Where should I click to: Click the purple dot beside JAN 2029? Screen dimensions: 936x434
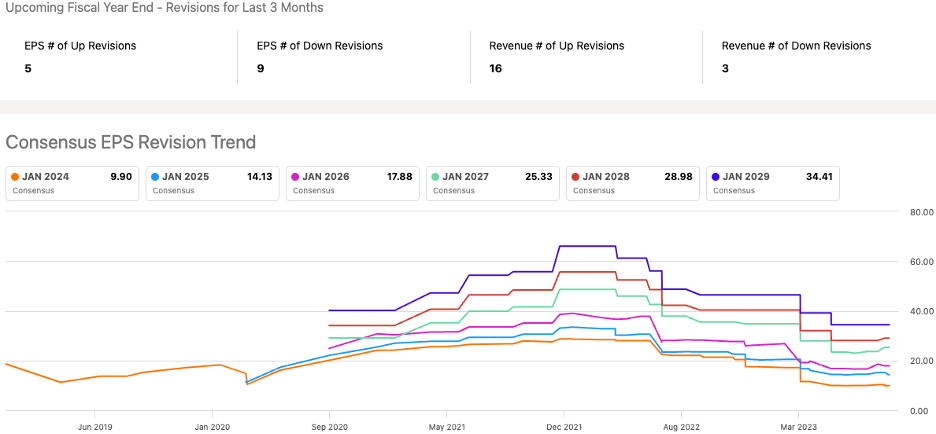pyautogui.click(x=715, y=177)
